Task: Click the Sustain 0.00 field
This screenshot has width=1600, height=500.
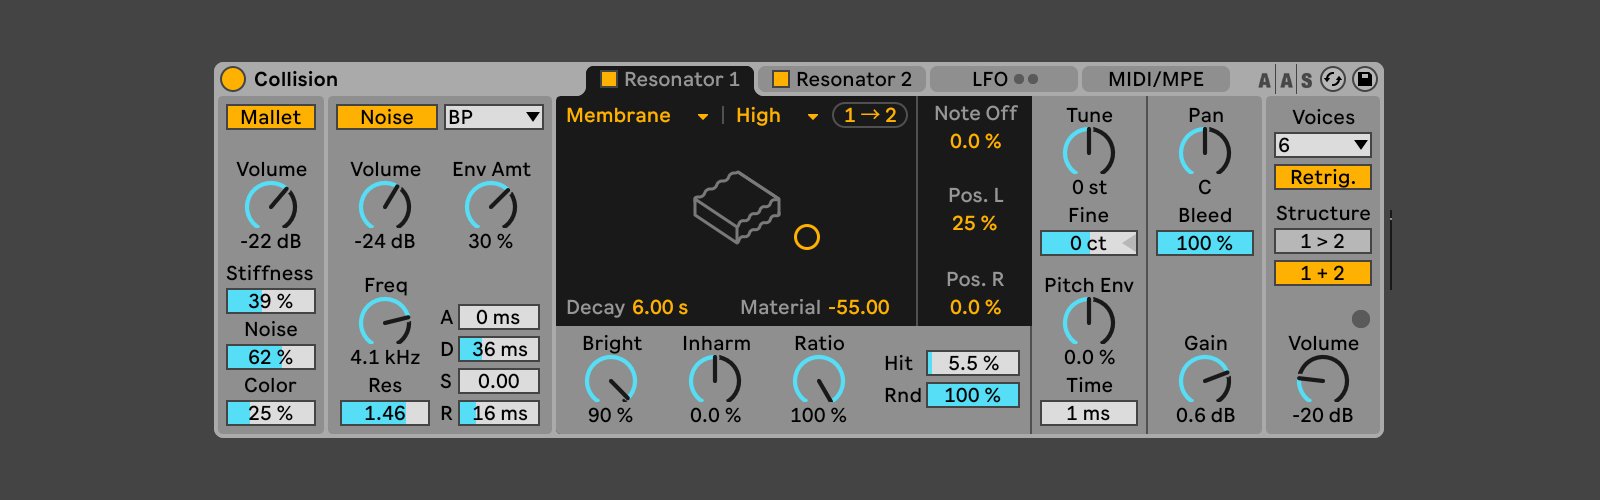Action: (x=499, y=381)
